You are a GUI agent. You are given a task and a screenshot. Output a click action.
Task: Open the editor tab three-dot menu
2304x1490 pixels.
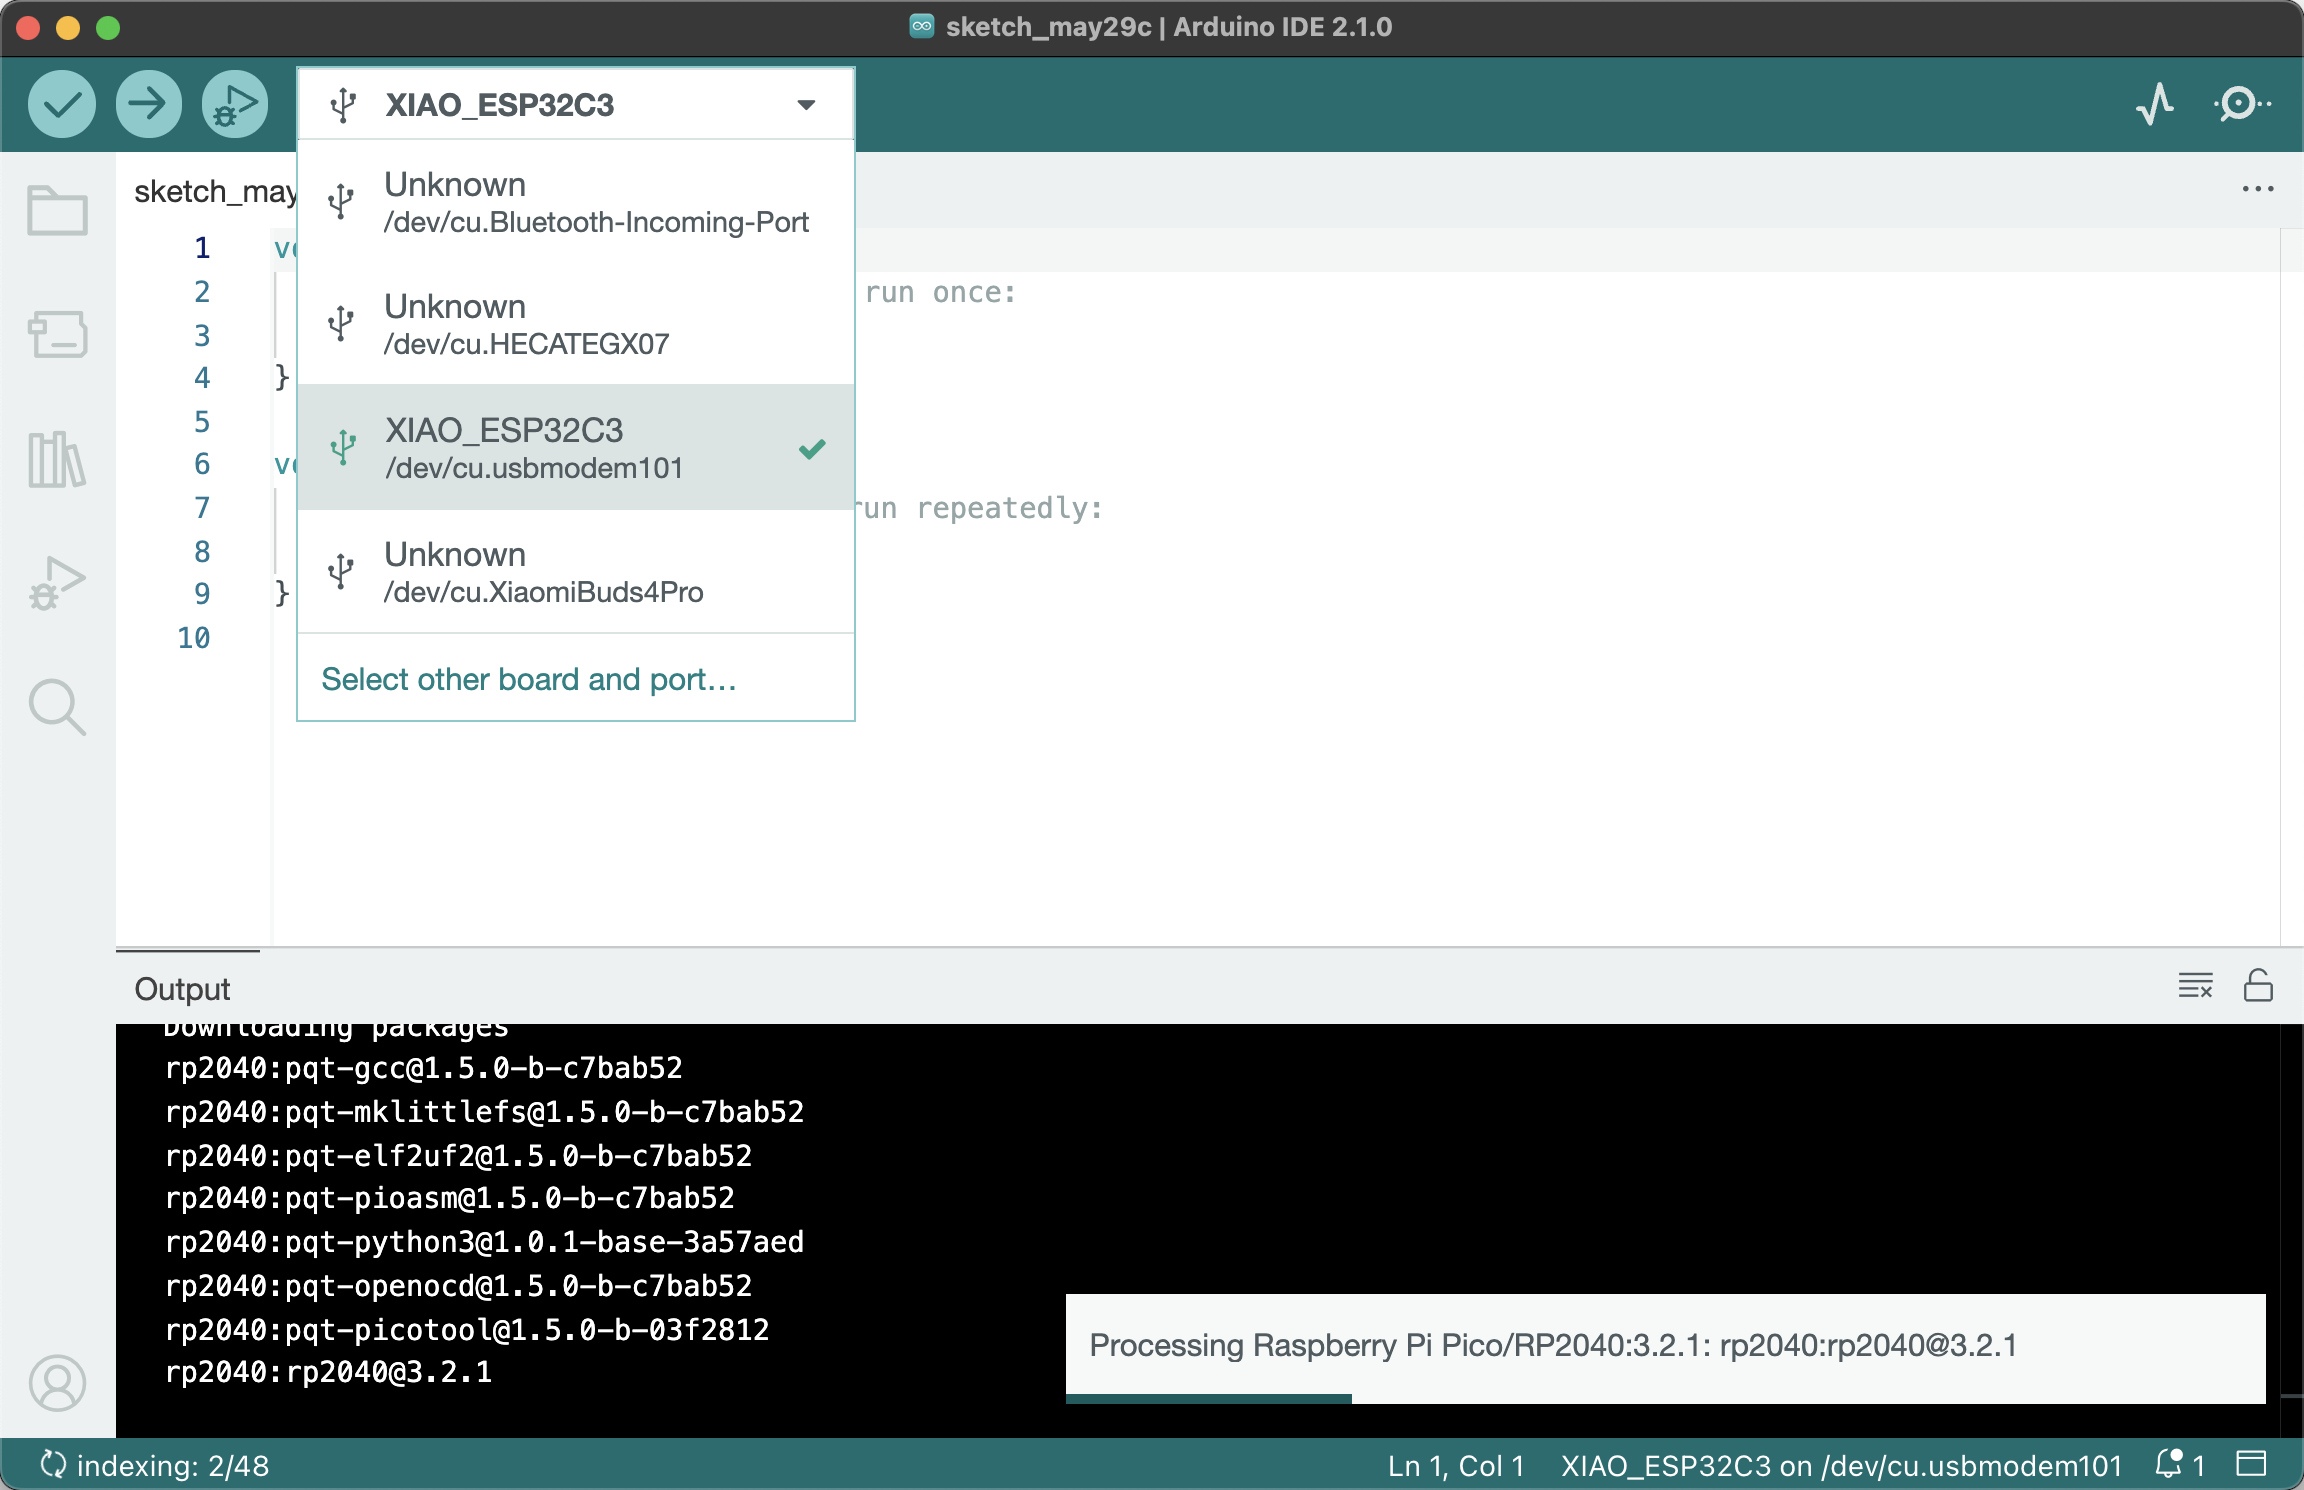click(x=2258, y=189)
